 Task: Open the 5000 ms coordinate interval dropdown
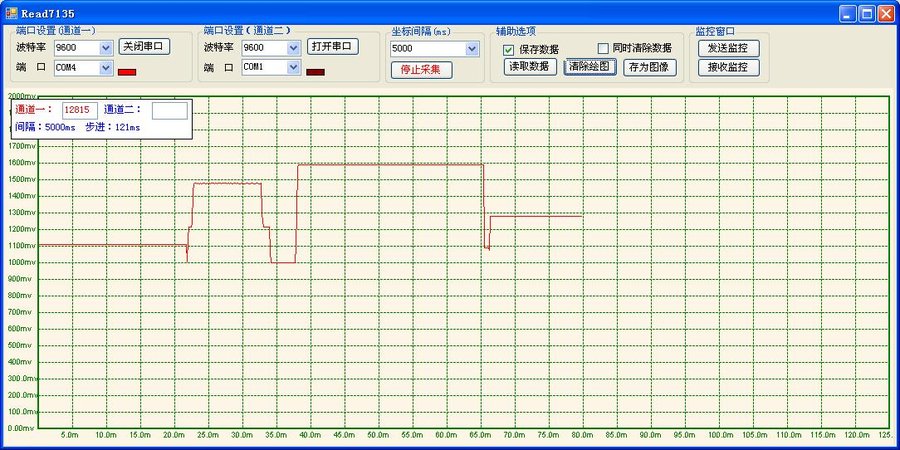coord(472,48)
